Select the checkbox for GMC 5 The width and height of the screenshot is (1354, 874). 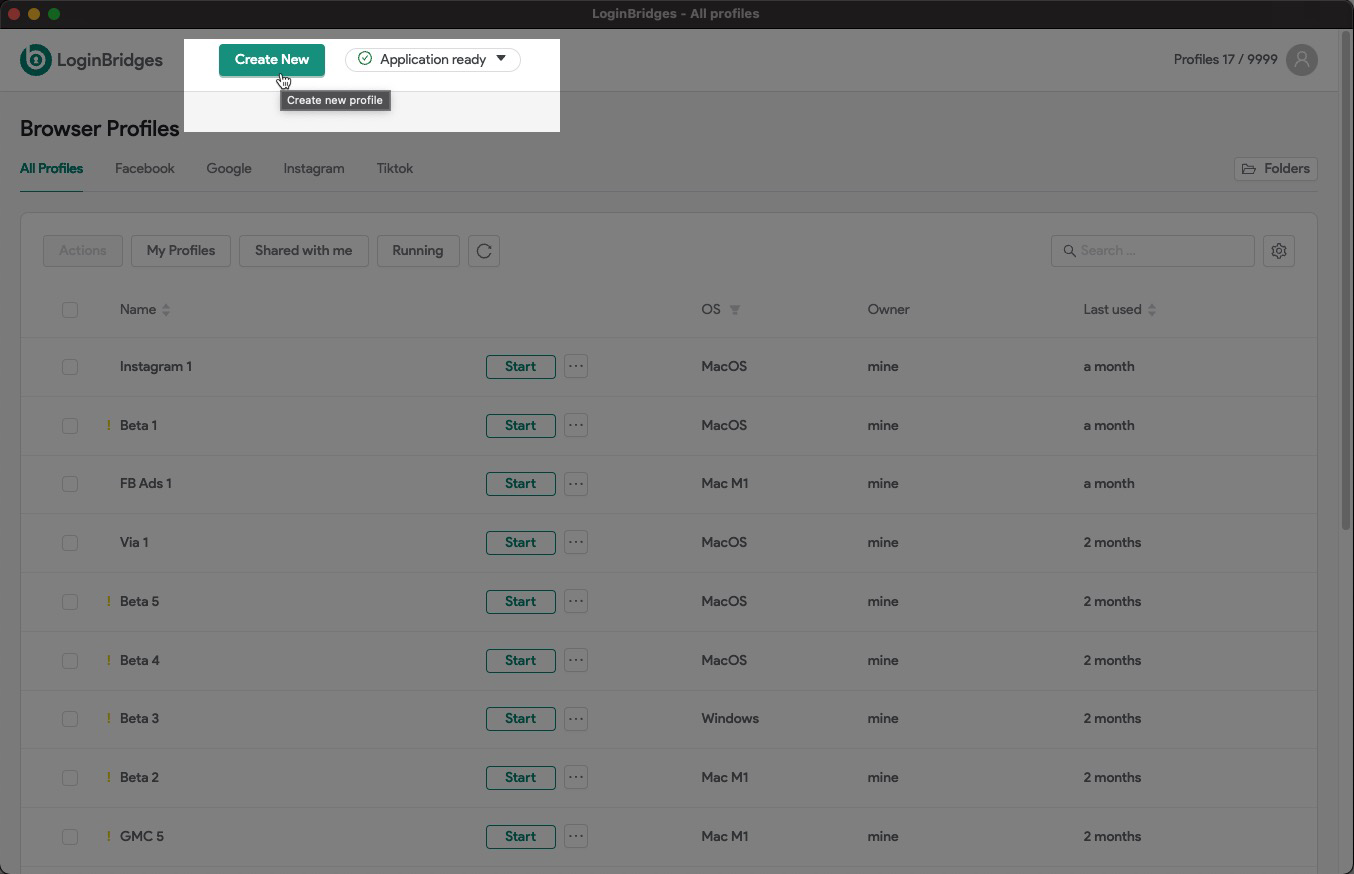coord(70,837)
